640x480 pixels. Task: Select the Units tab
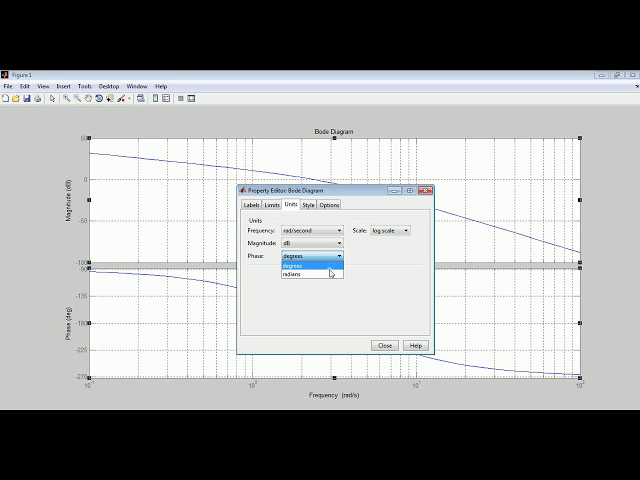click(x=291, y=204)
